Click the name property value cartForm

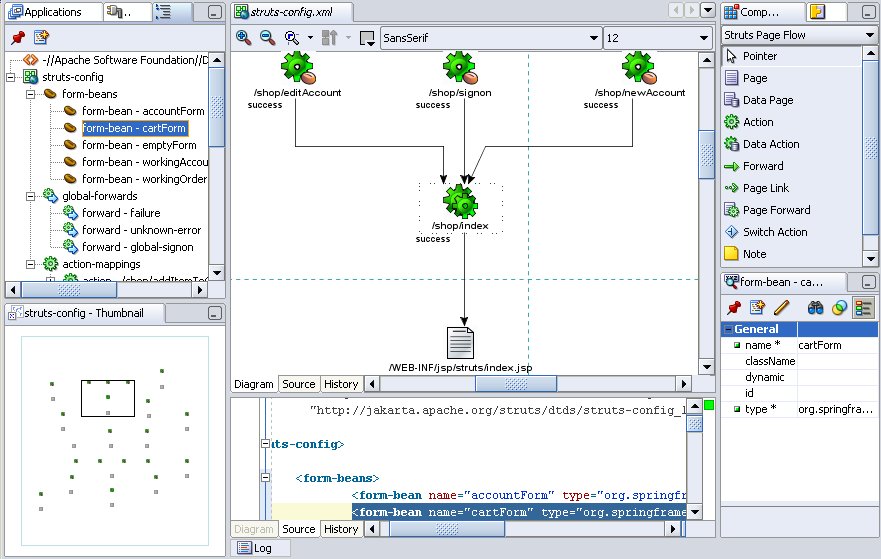coord(837,345)
